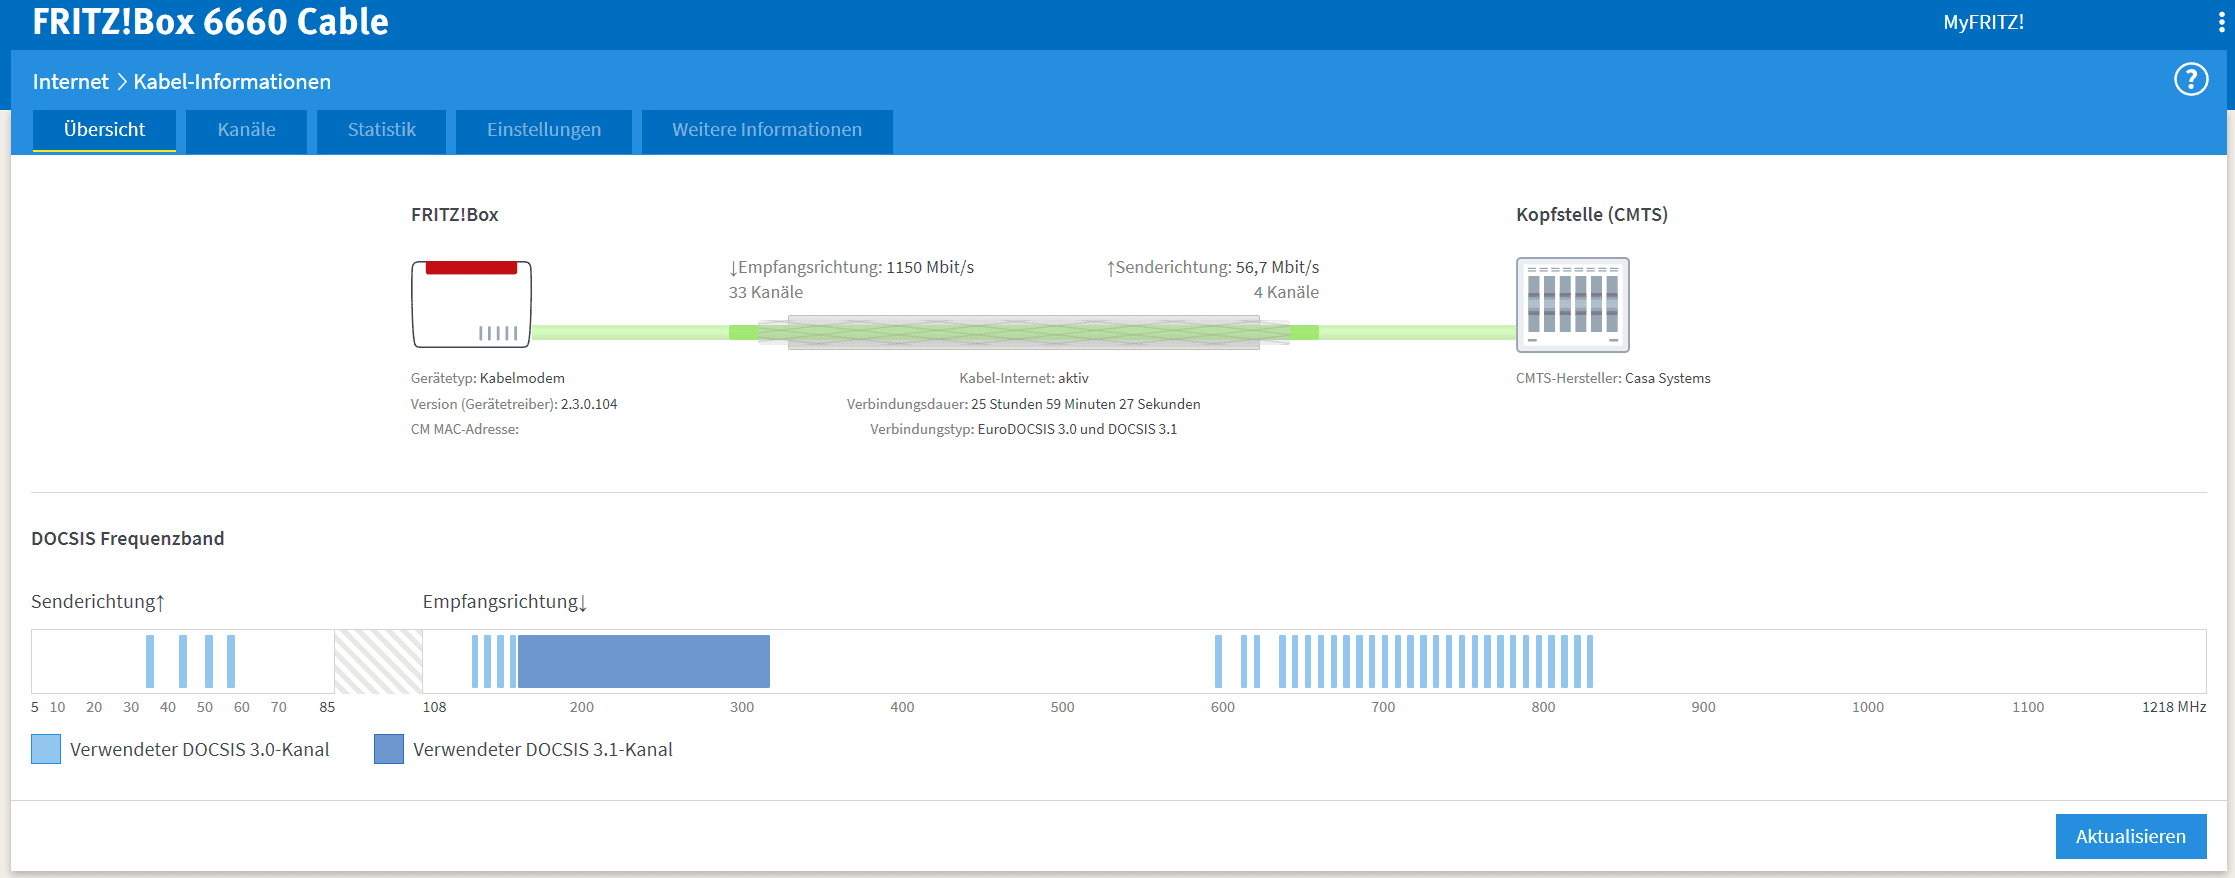Open the Weitere Informationen tab
2235x878 pixels.
click(x=767, y=131)
